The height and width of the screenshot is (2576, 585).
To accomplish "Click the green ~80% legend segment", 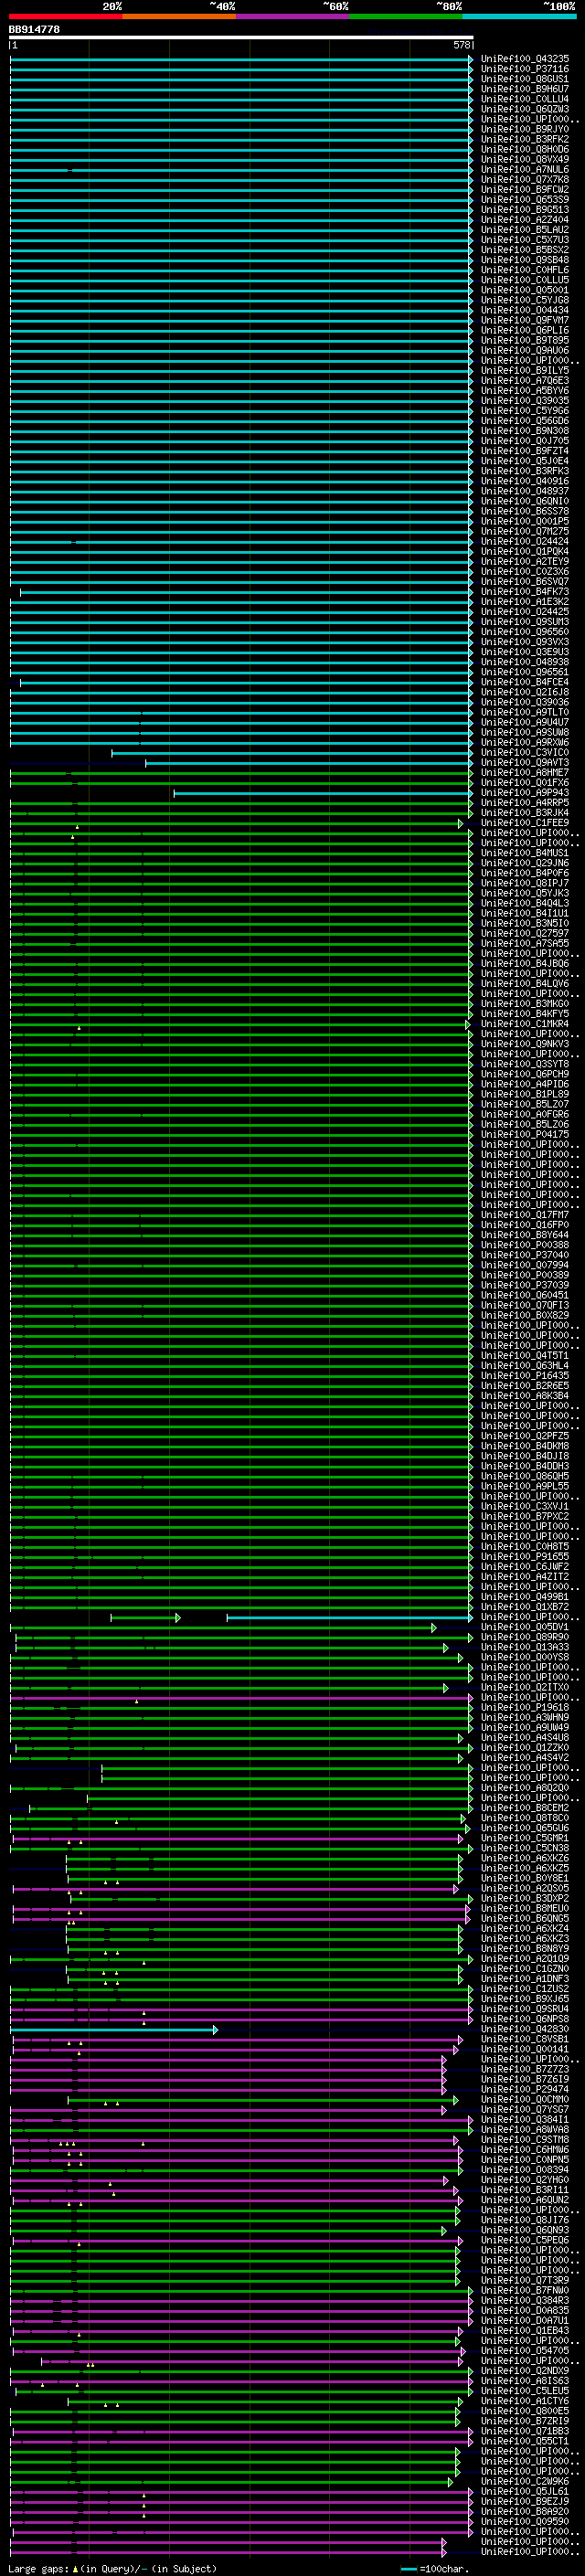I will [406, 16].
